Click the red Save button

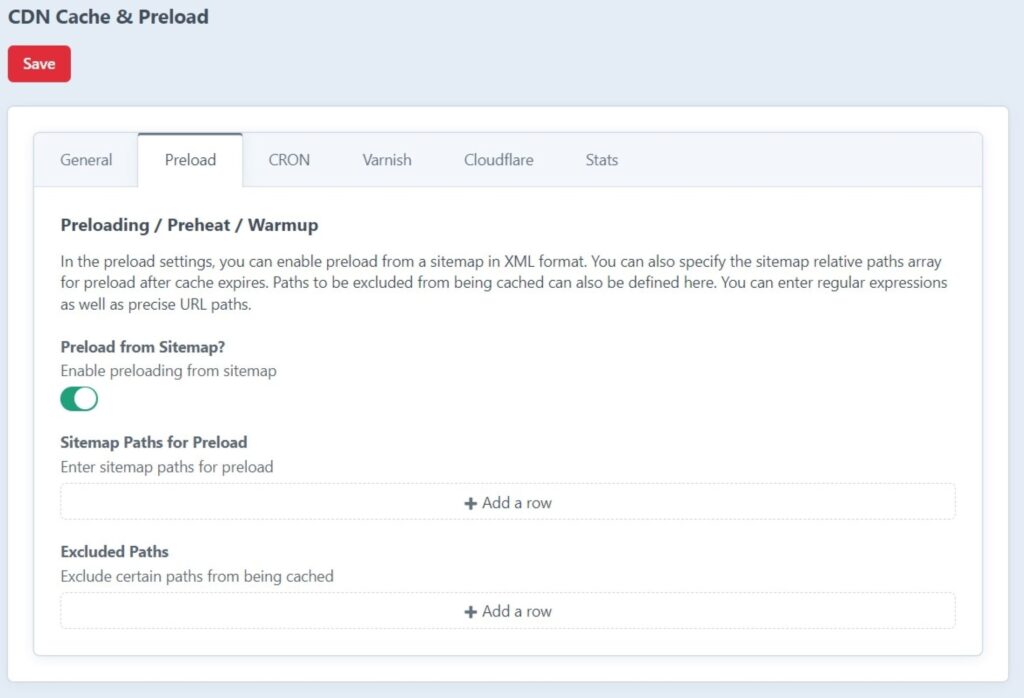(x=39, y=63)
